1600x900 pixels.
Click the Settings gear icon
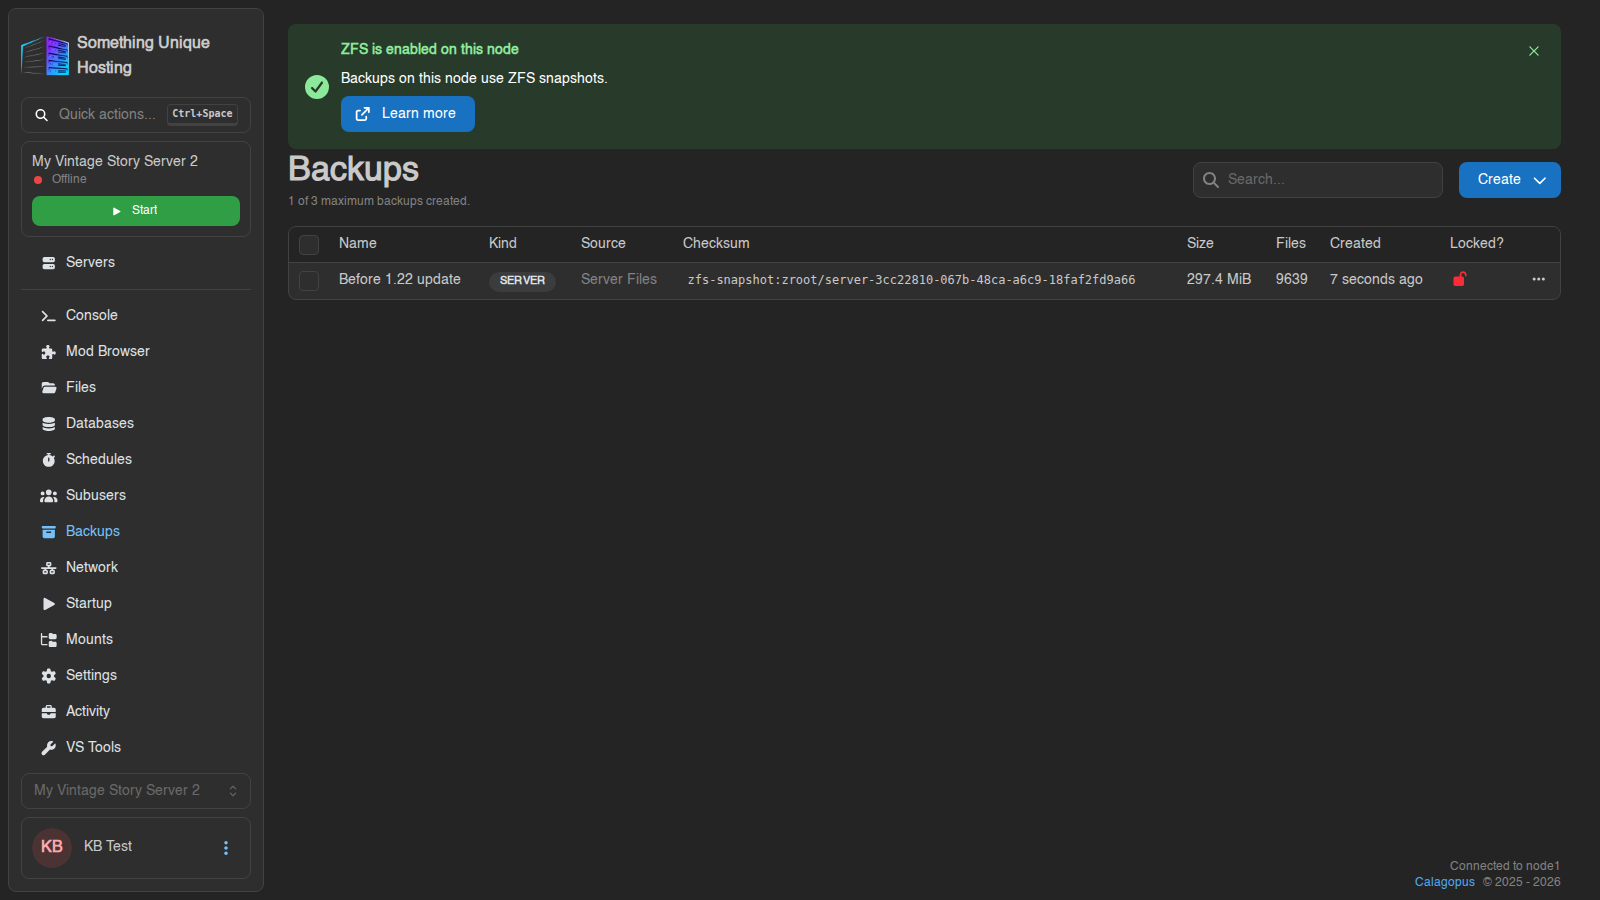coord(48,676)
